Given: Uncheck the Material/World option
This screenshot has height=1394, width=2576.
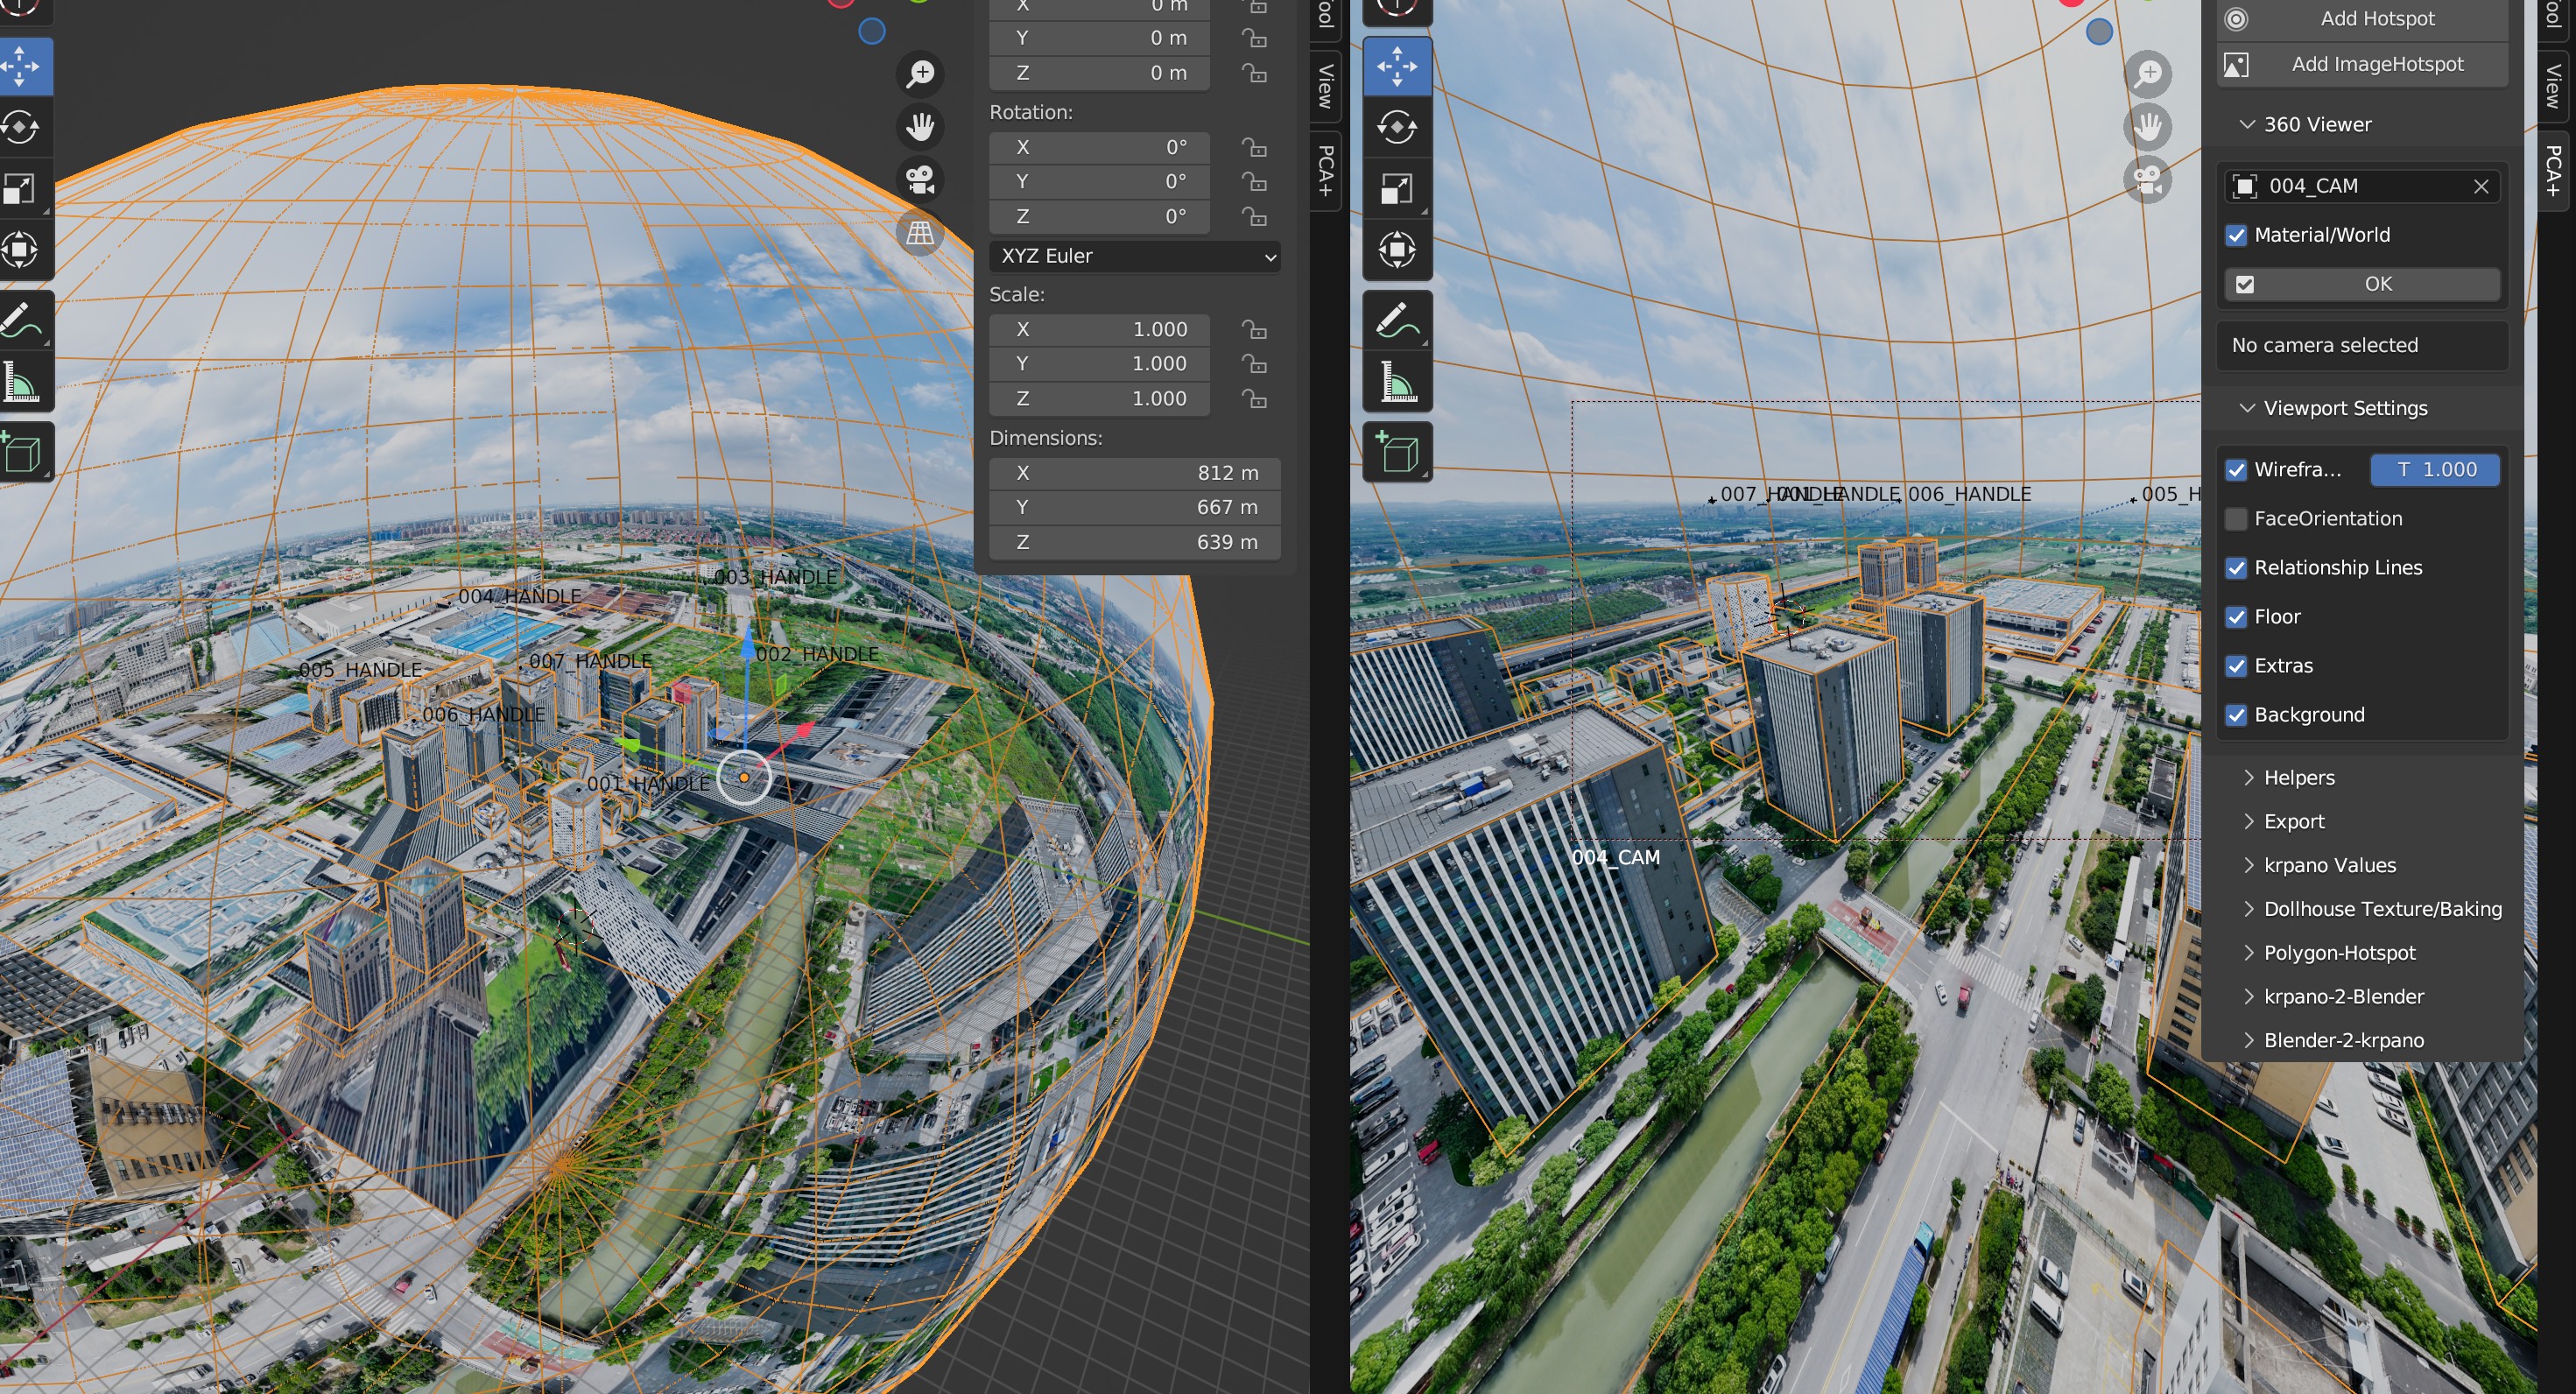Looking at the screenshot, I should click(2238, 235).
